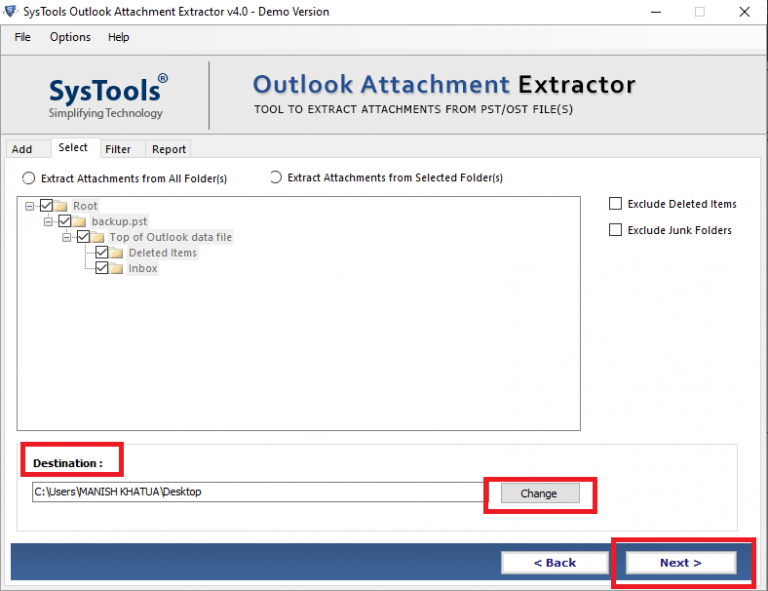The width and height of the screenshot is (768, 591).
Task: Click the backup.pst folder icon
Action: click(81, 221)
